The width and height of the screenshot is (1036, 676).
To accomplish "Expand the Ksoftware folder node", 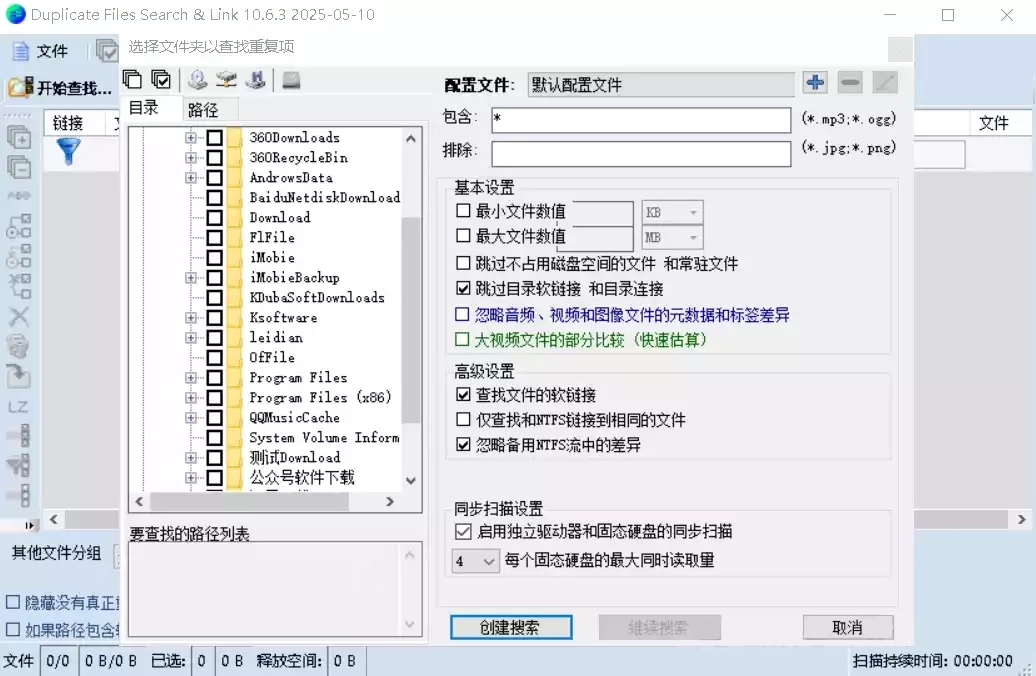I will 191,317.
